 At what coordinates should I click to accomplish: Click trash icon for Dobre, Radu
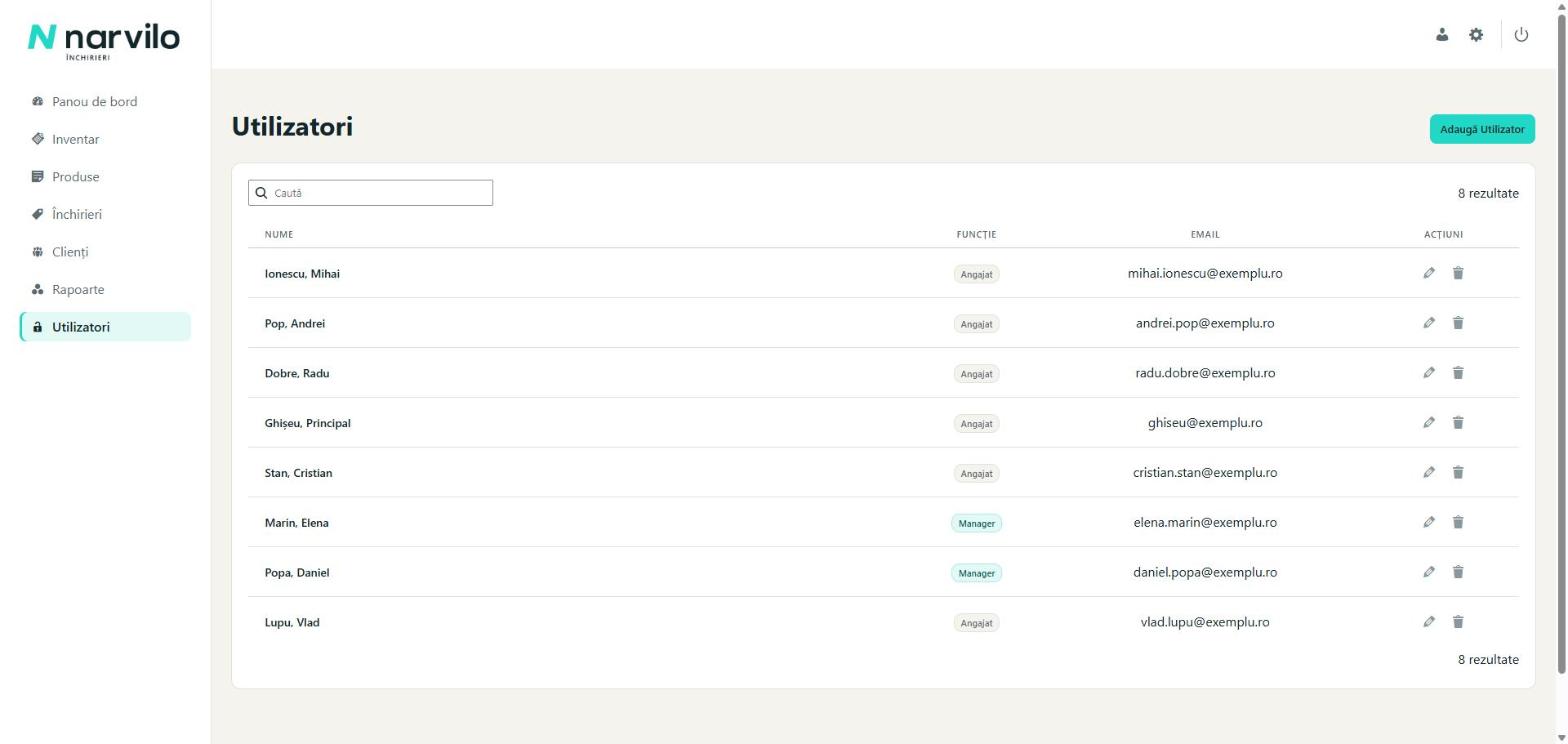[1458, 373]
